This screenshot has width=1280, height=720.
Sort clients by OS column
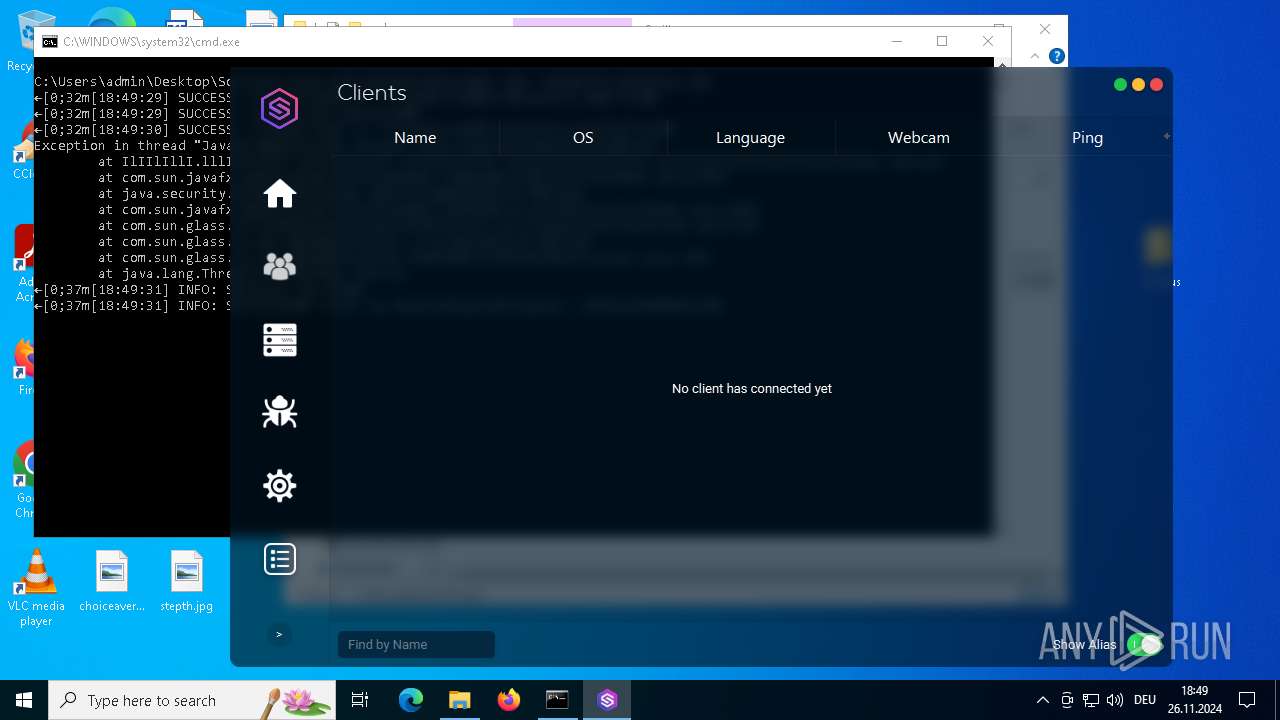tap(583, 138)
